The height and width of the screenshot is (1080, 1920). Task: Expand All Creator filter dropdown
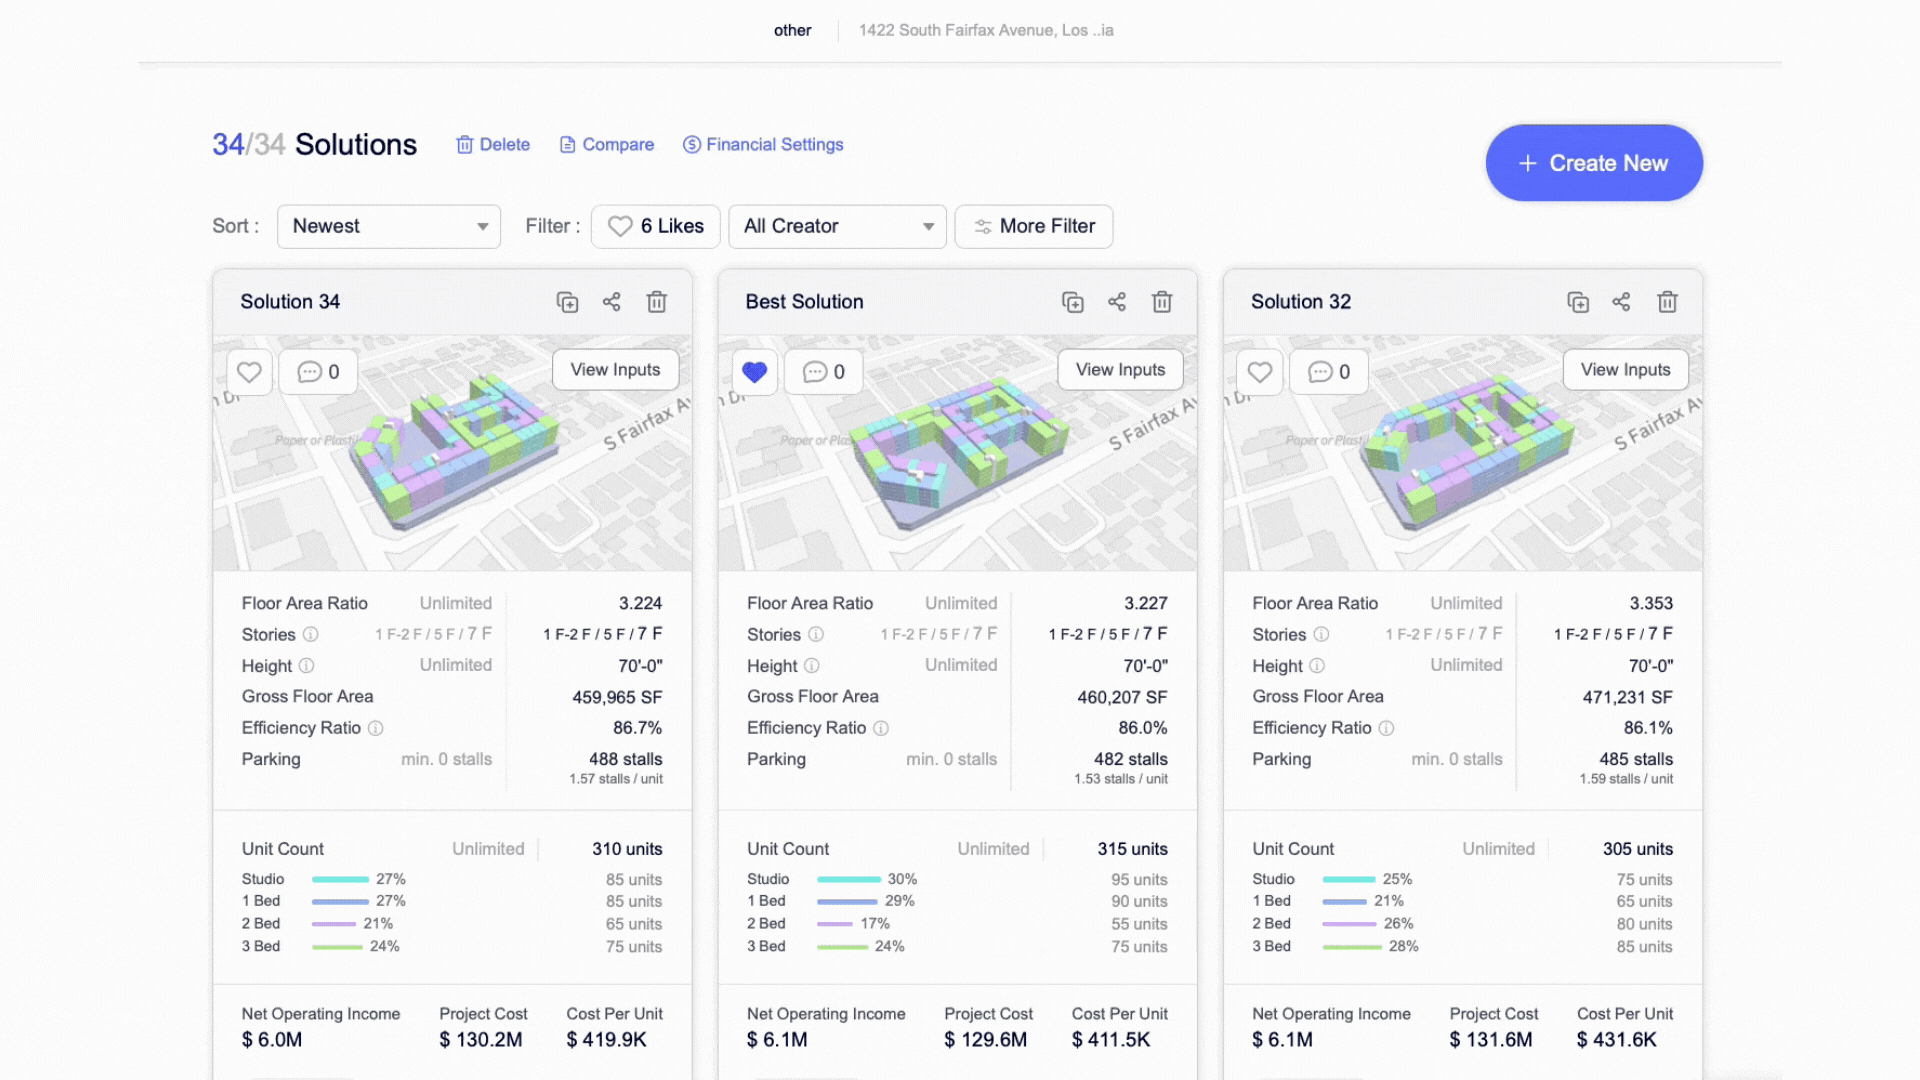837,226
